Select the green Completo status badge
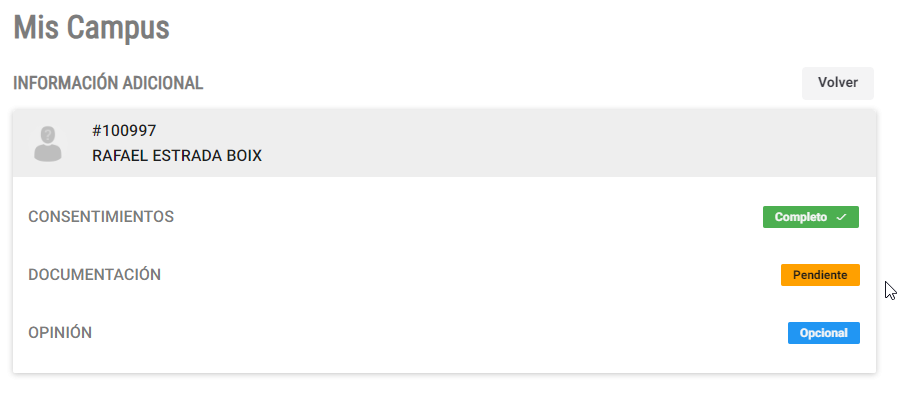901x393 pixels. point(811,217)
